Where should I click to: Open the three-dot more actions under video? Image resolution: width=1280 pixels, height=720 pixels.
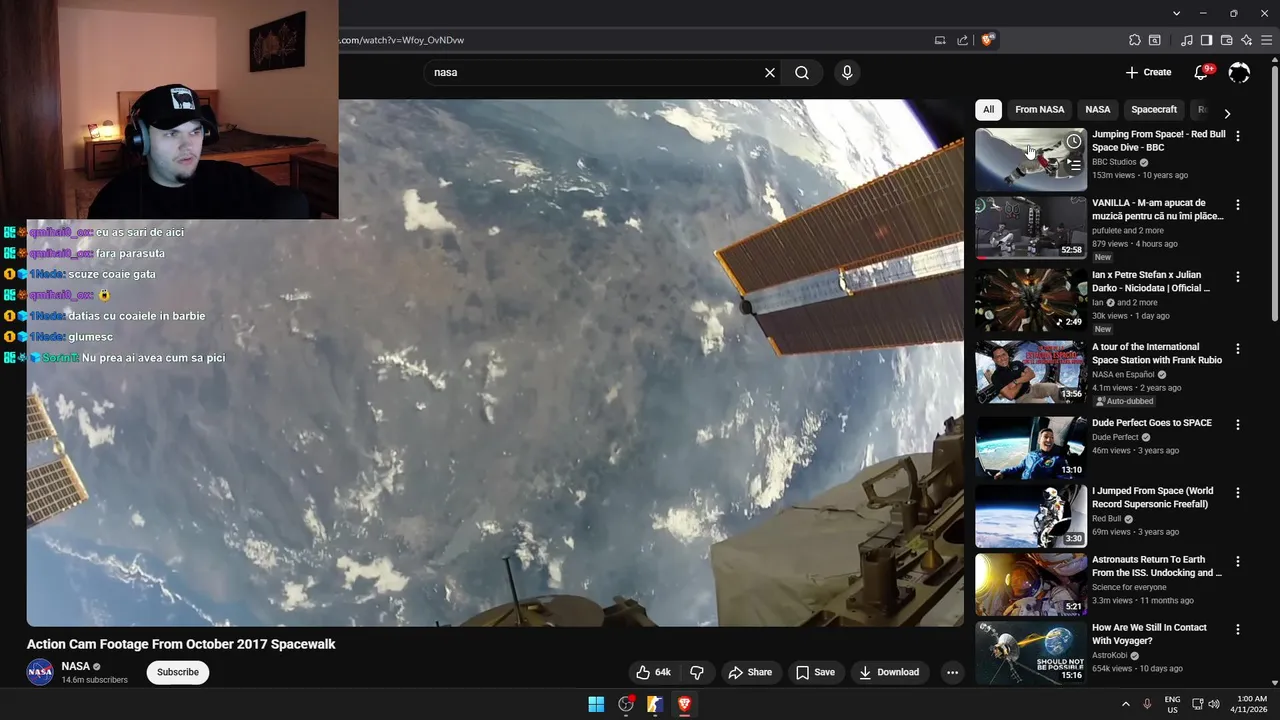click(x=952, y=672)
